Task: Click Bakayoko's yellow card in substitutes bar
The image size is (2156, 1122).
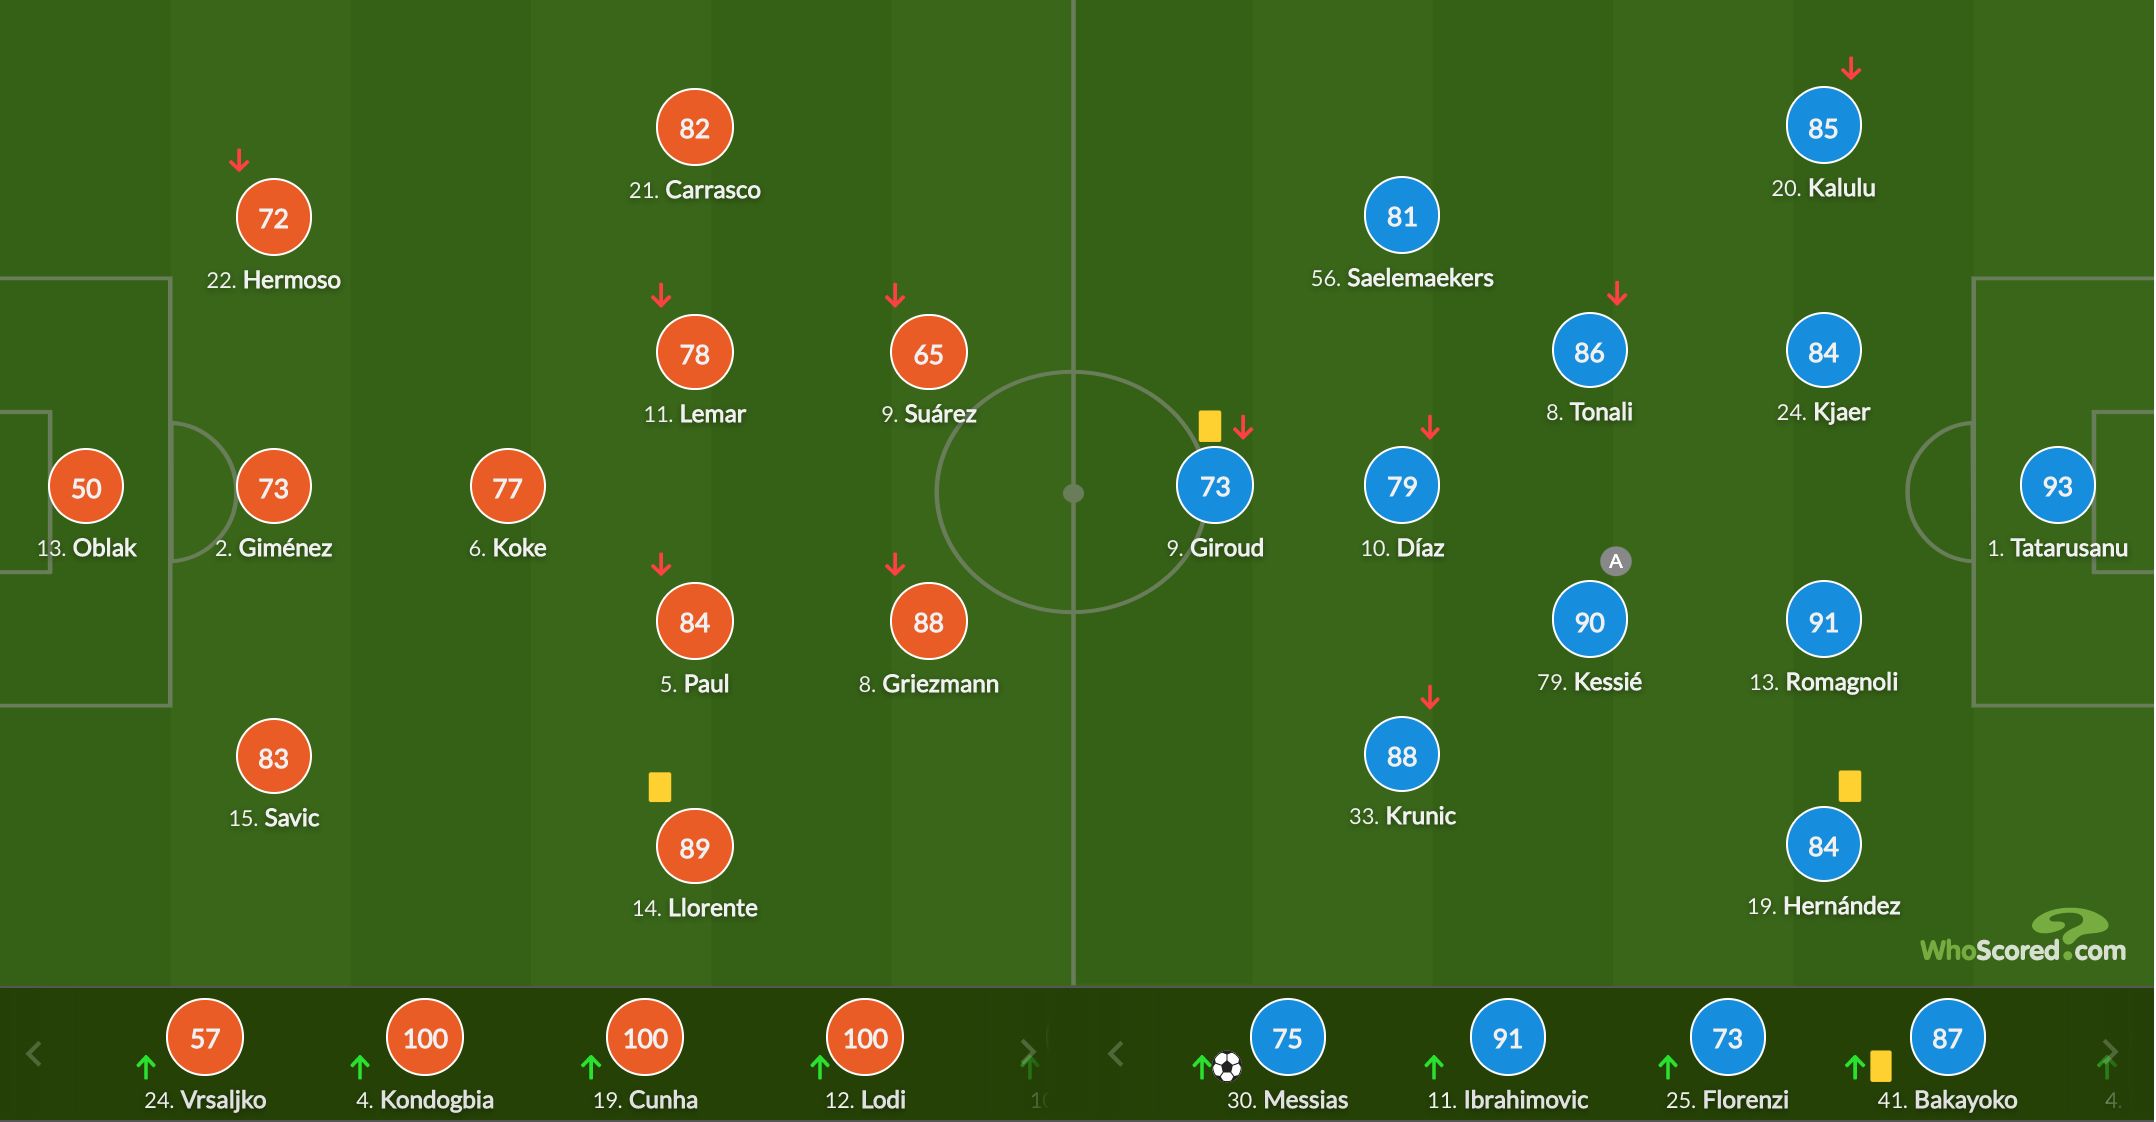Action: (1880, 1066)
